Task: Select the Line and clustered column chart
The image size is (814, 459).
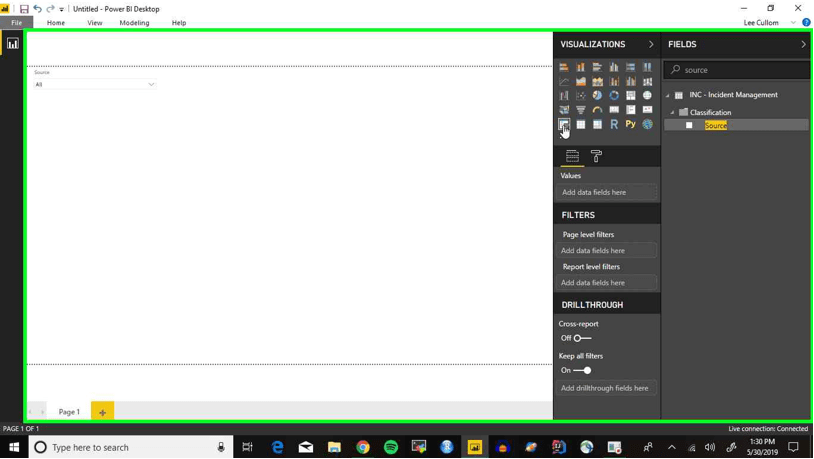Action: [x=630, y=82]
